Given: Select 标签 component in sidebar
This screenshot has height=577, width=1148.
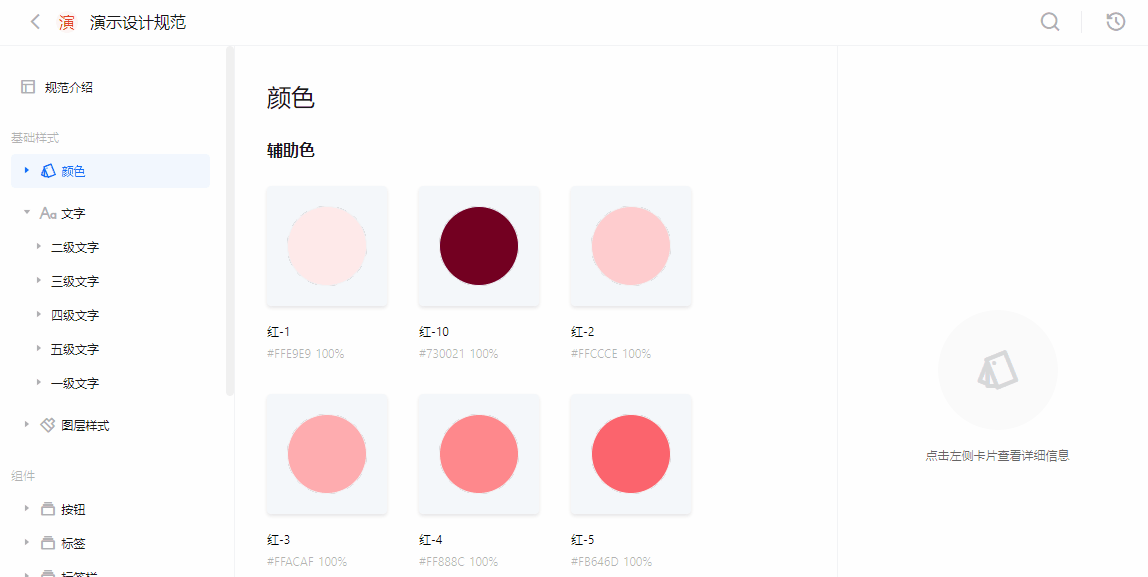Looking at the screenshot, I should coord(73,543).
